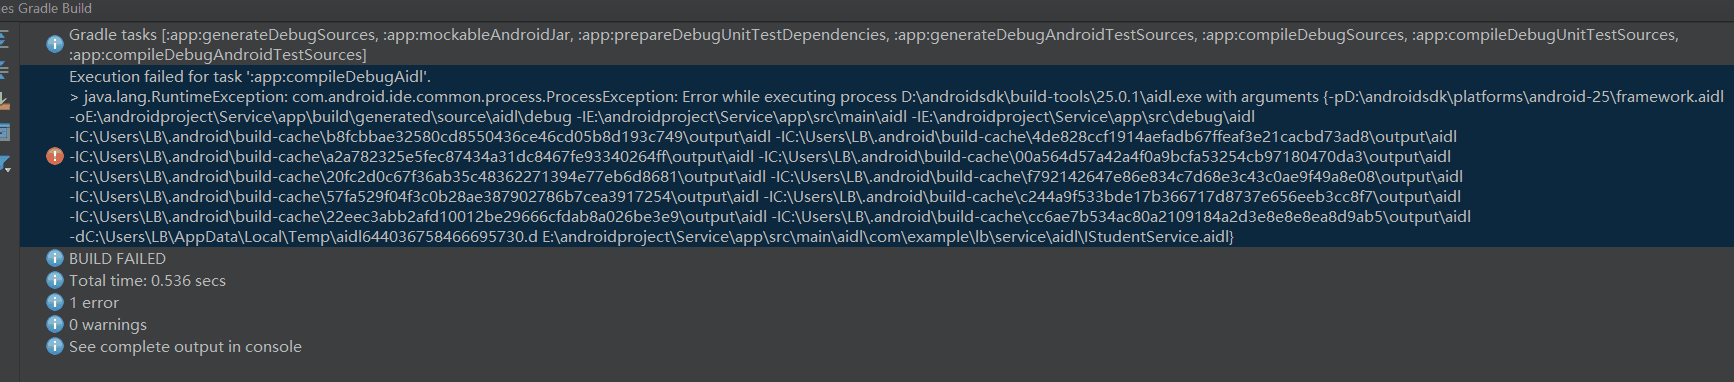Select the 1 error summary line
Viewport: 1734px width, 382px height.
pos(93,302)
